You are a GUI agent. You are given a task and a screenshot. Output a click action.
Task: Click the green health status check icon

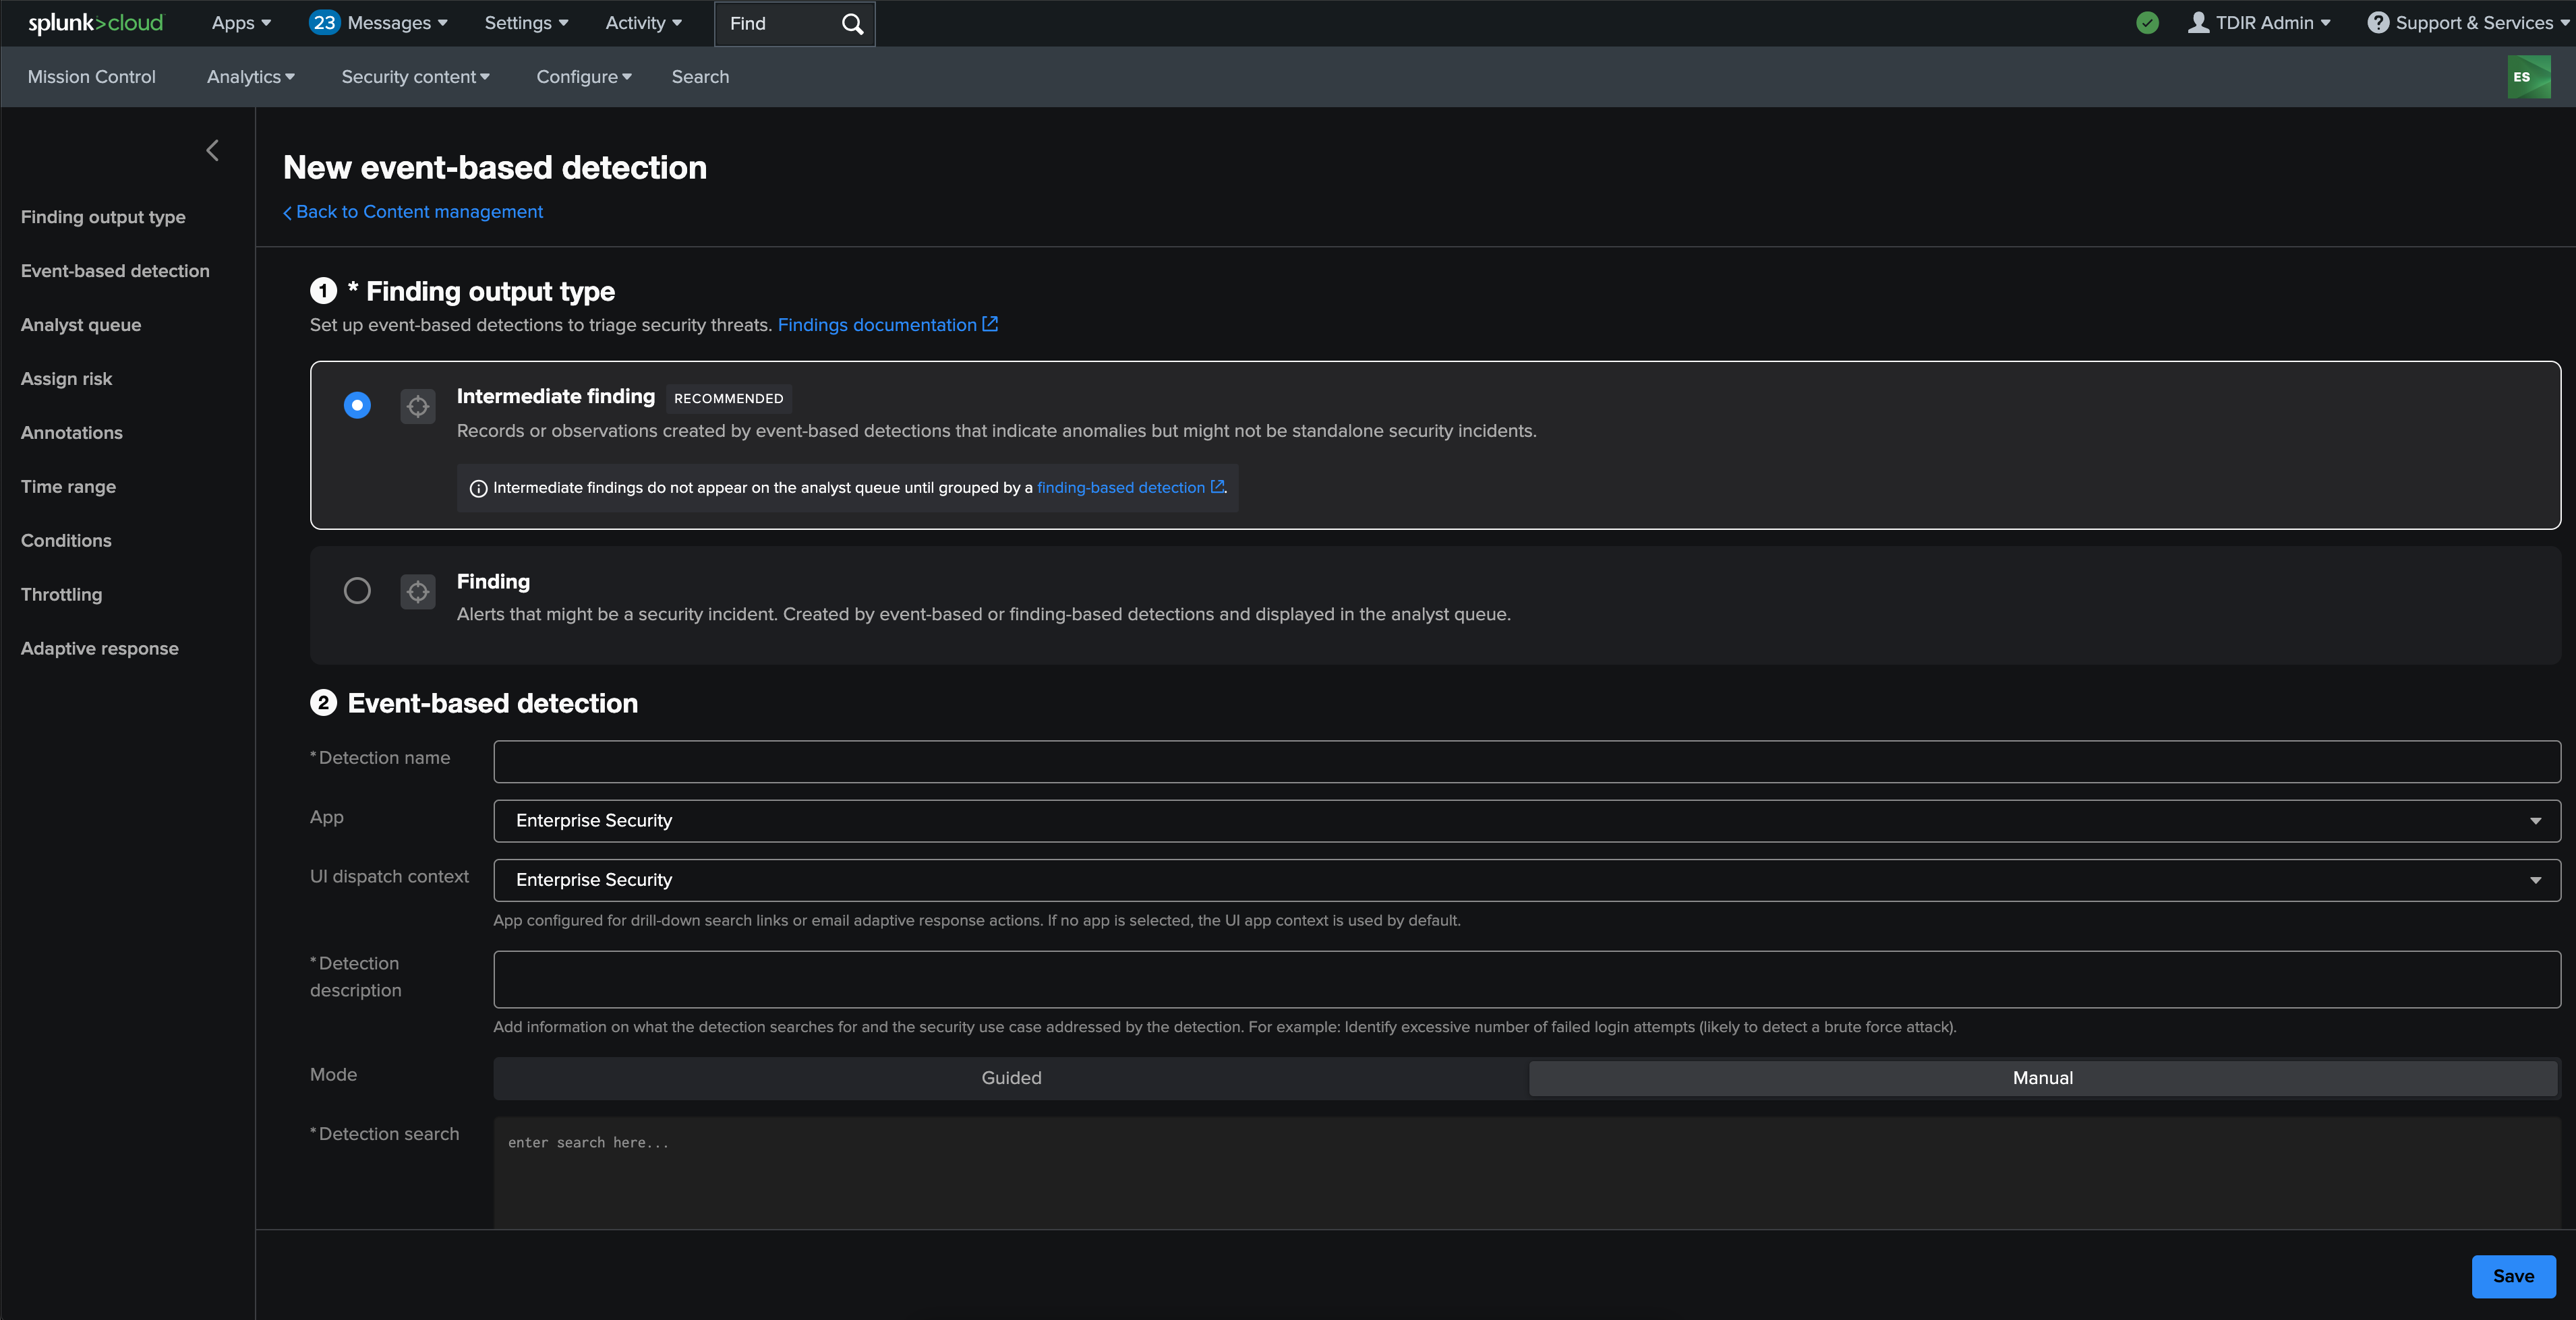pos(2147,23)
